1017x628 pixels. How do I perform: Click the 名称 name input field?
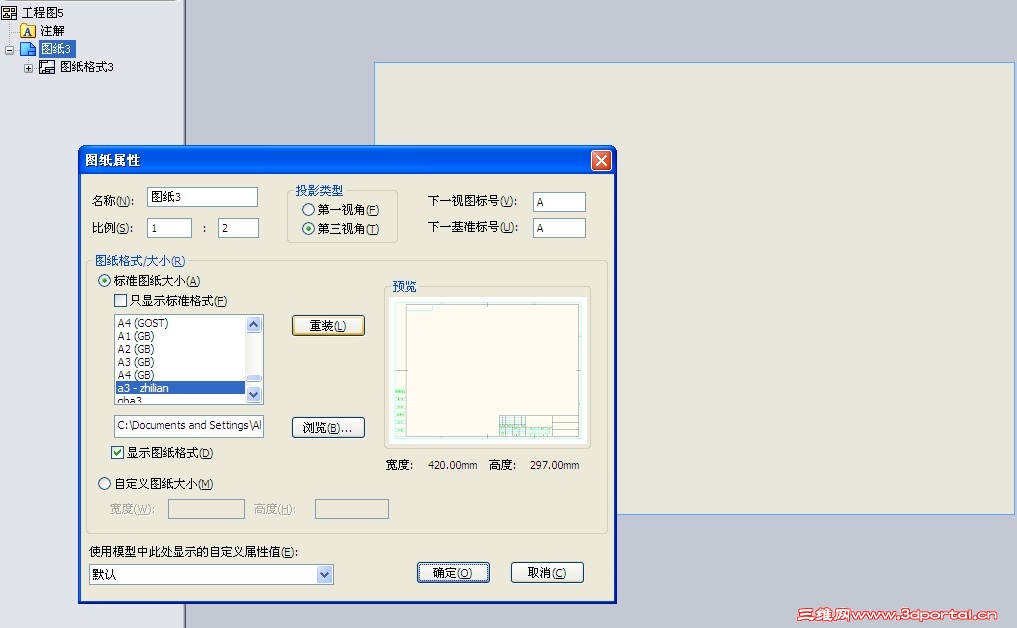202,197
